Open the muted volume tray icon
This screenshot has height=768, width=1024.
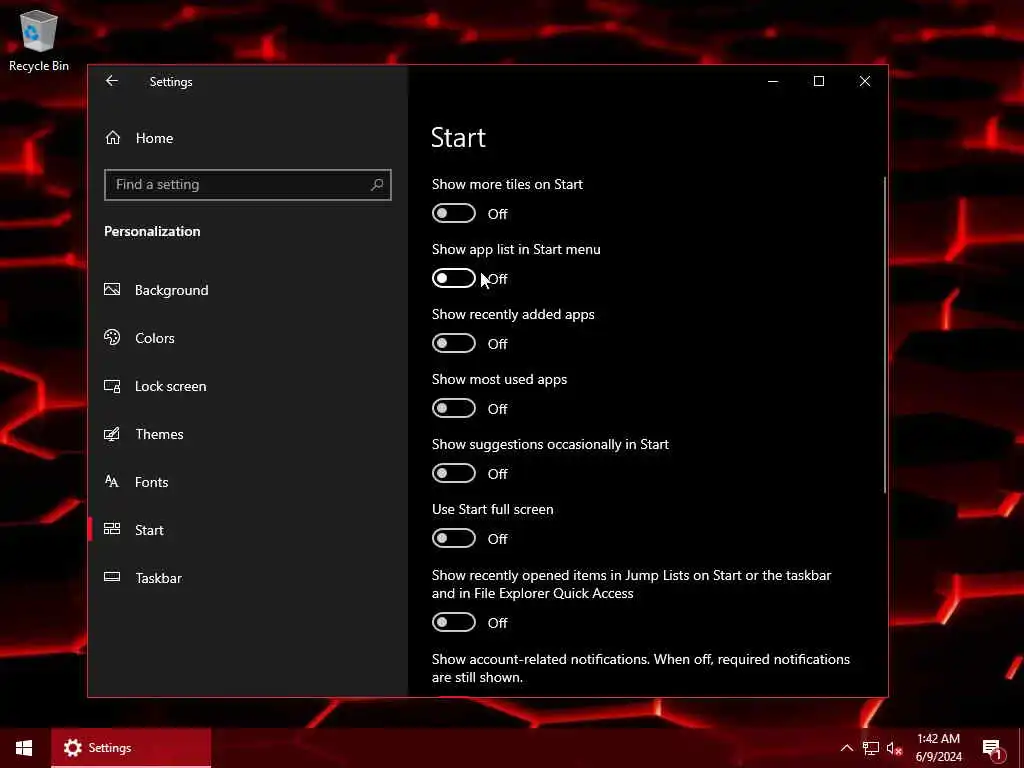894,748
